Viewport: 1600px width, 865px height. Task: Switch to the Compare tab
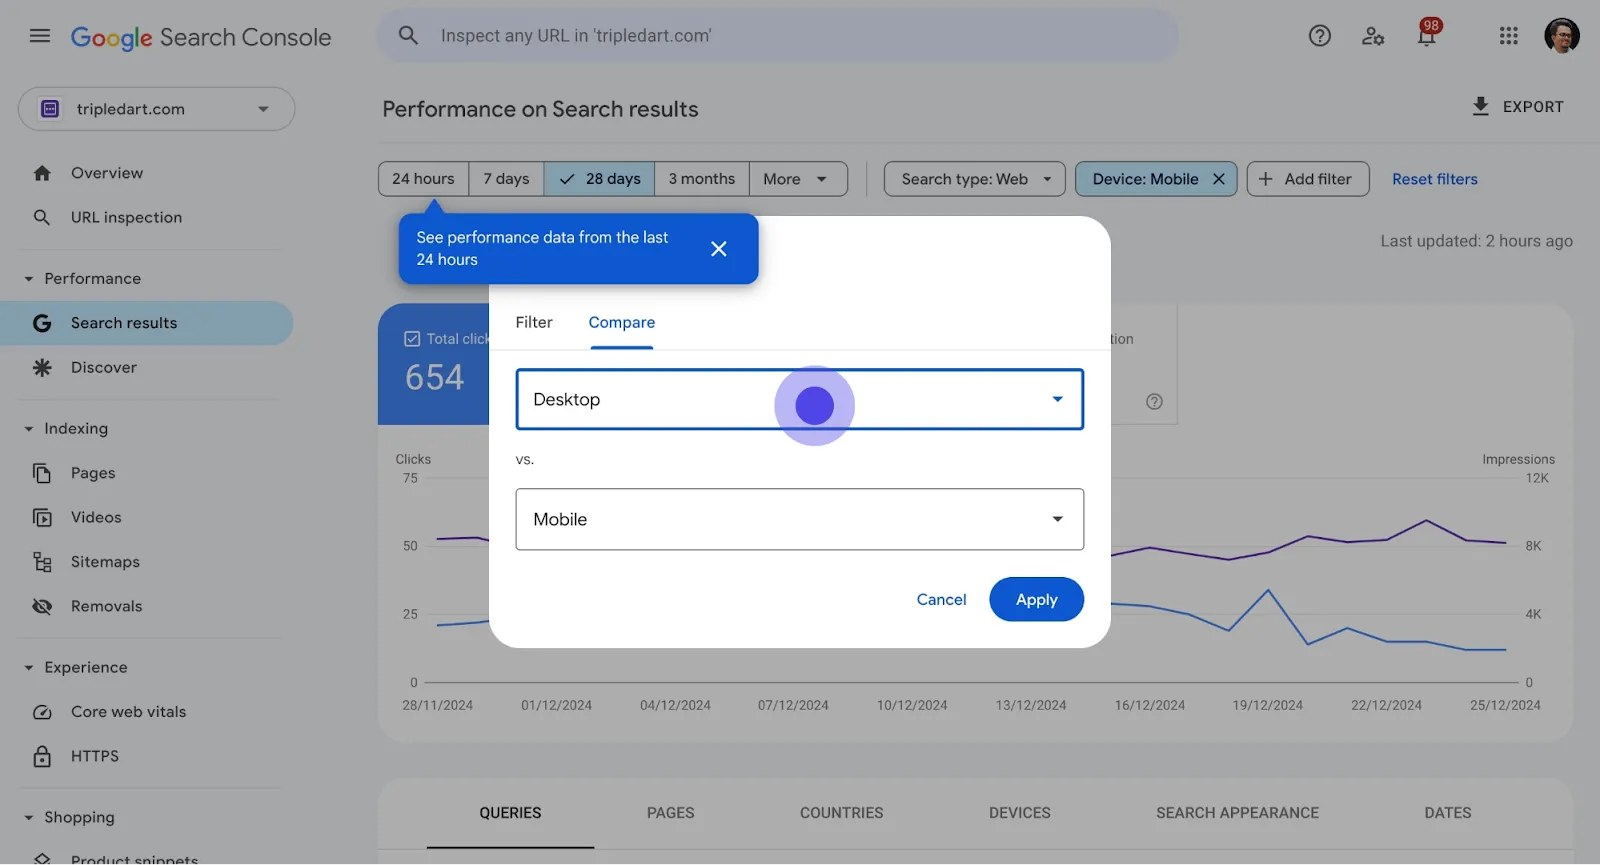tap(622, 322)
